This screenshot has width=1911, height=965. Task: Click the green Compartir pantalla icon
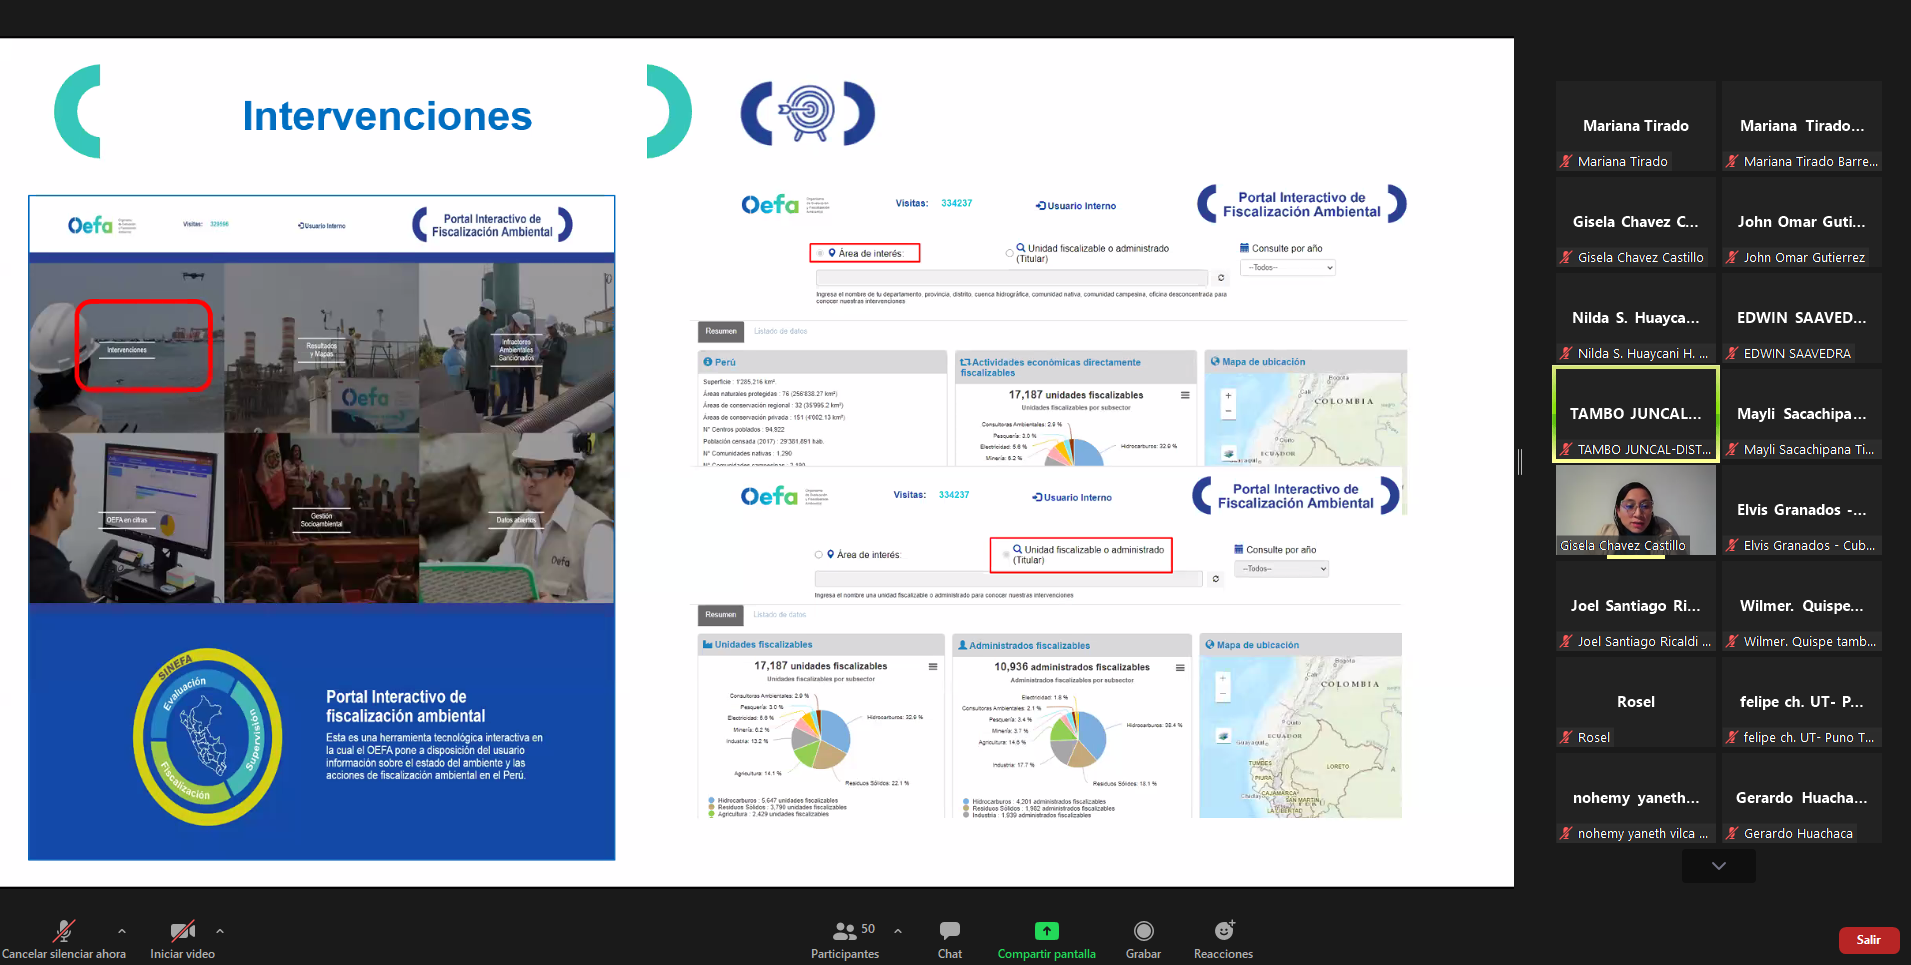[1046, 931]
